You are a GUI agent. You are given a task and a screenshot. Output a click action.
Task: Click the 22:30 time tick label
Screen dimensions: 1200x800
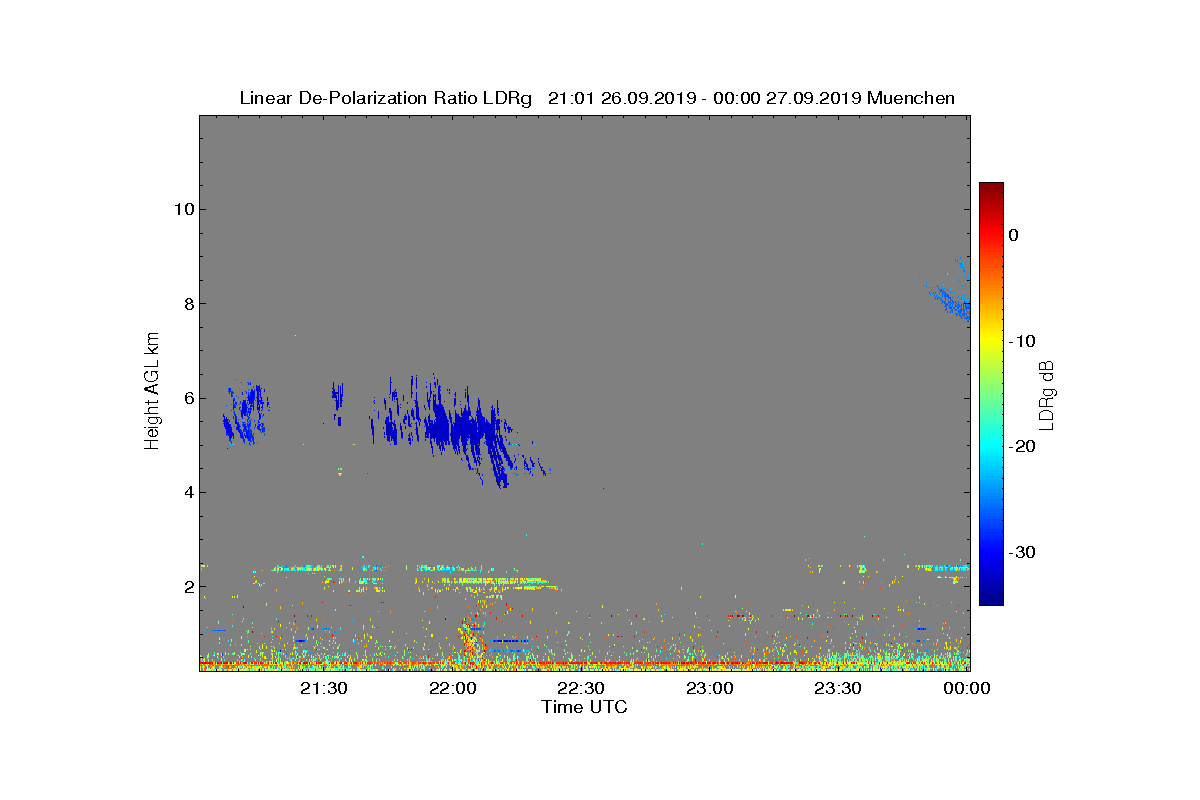(581, 688)
